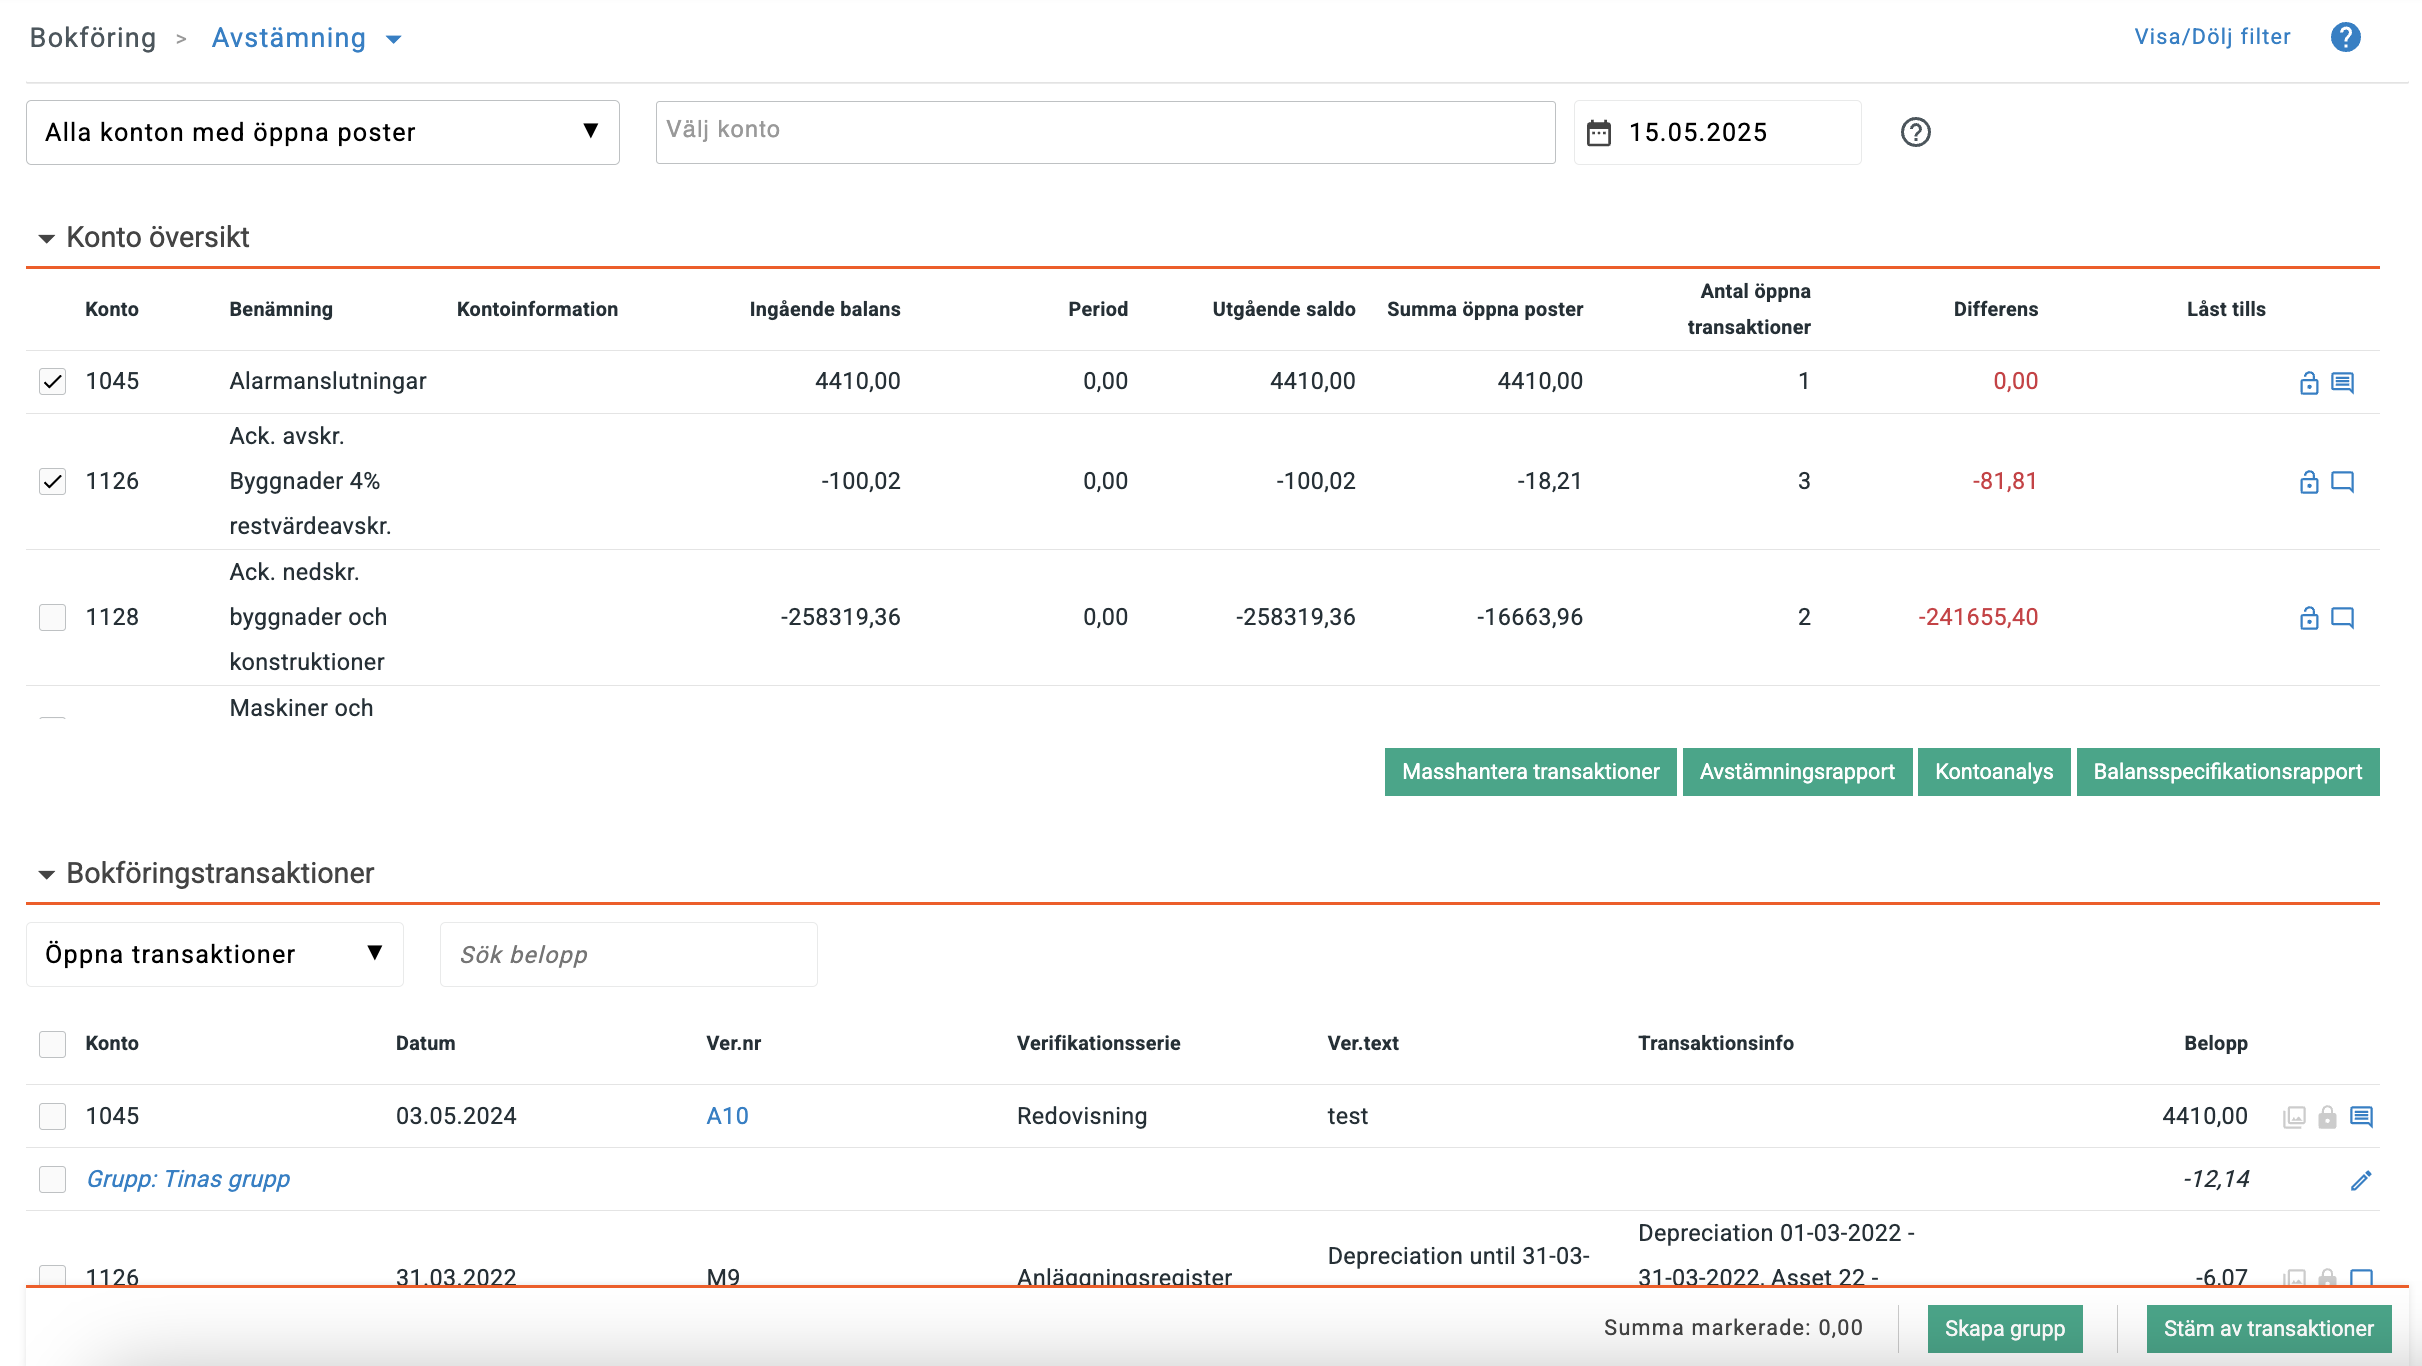Go to the Bokföring breadcrumb
Viewport: 2422px width, 1366px height.
coord(93,38)
